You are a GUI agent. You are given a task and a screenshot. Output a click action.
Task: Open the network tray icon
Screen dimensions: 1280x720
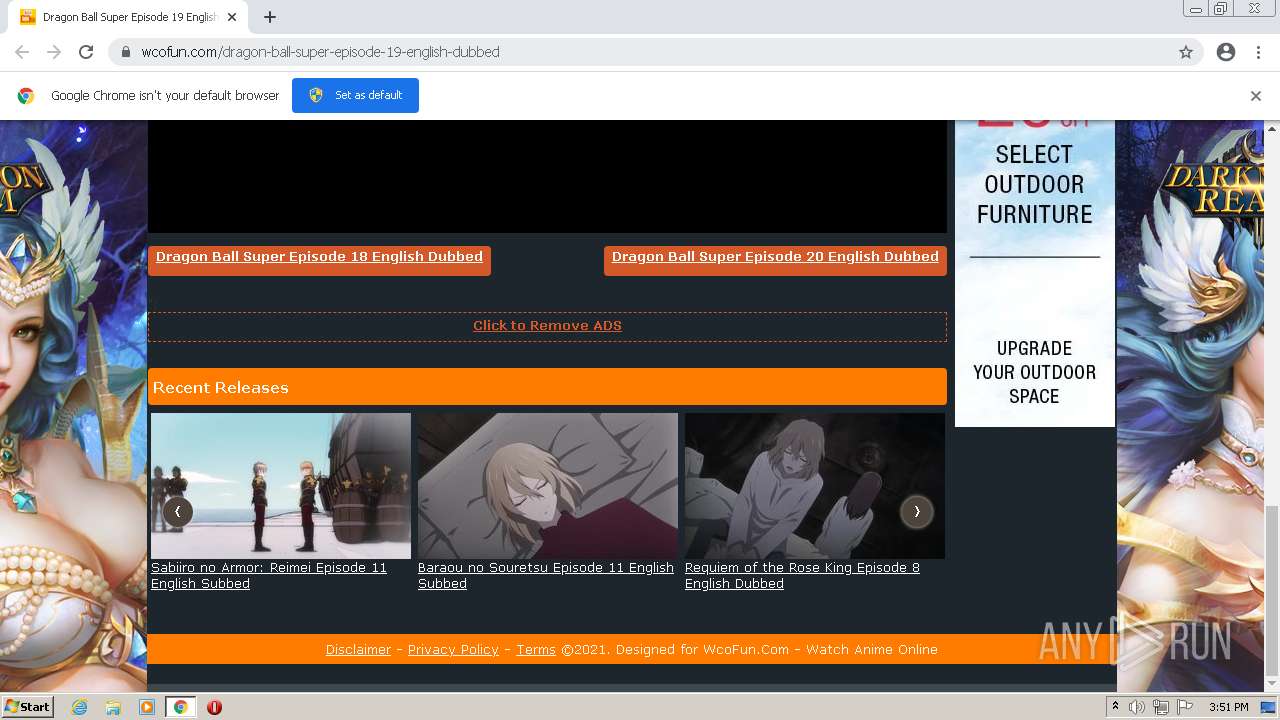1161,707
